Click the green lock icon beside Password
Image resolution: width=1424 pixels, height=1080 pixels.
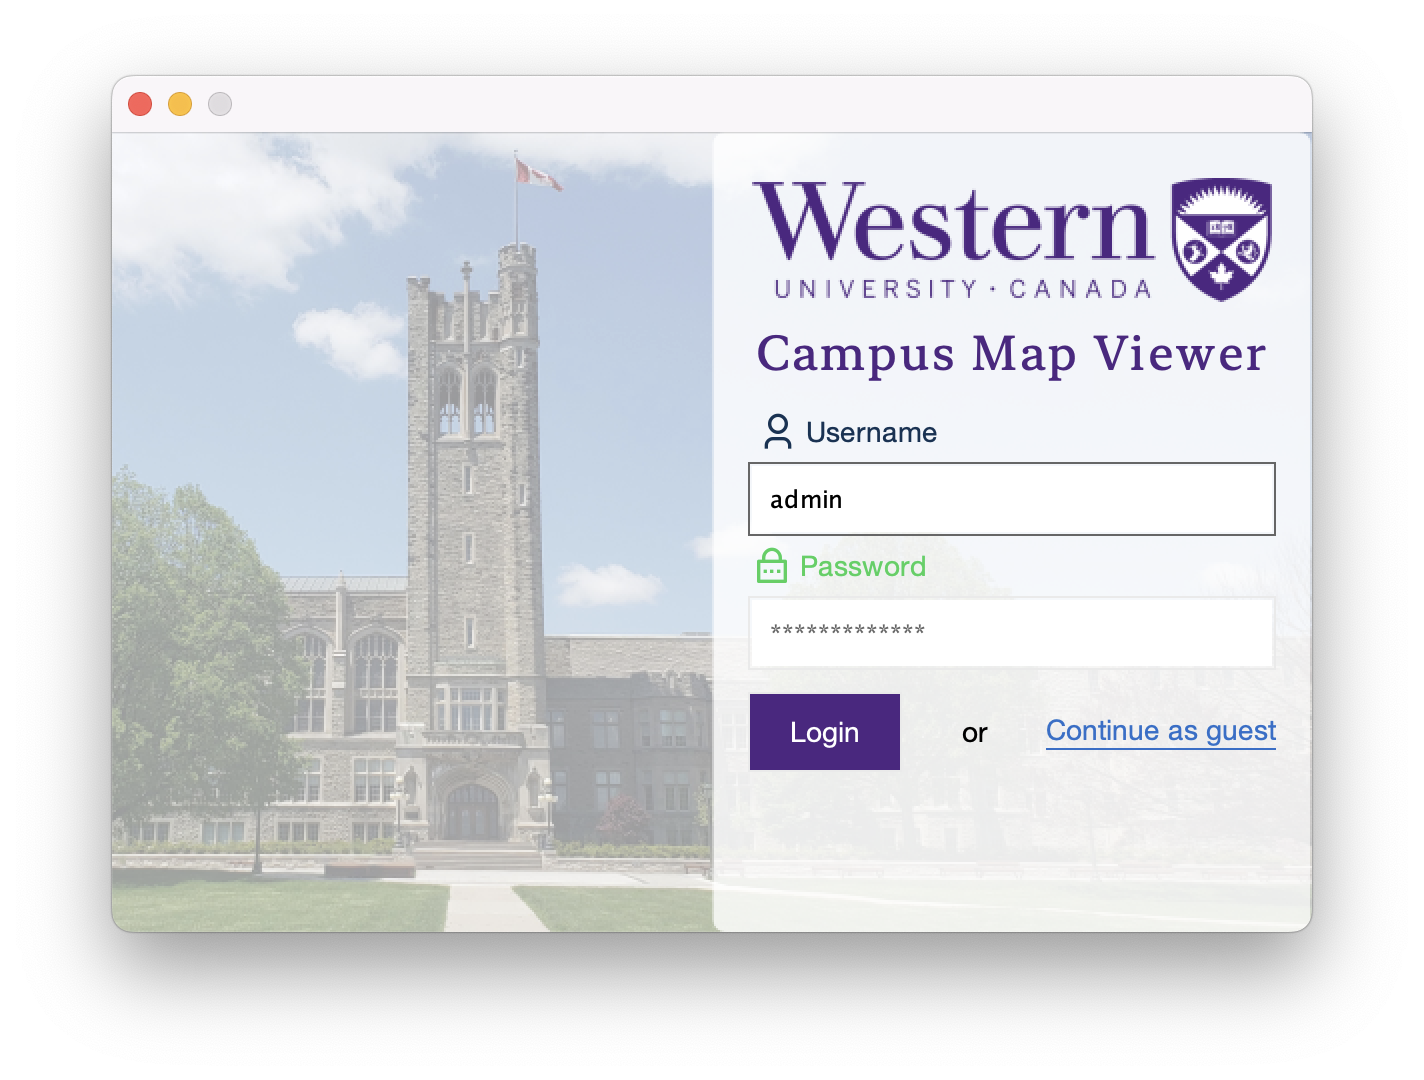coord(772,566)
